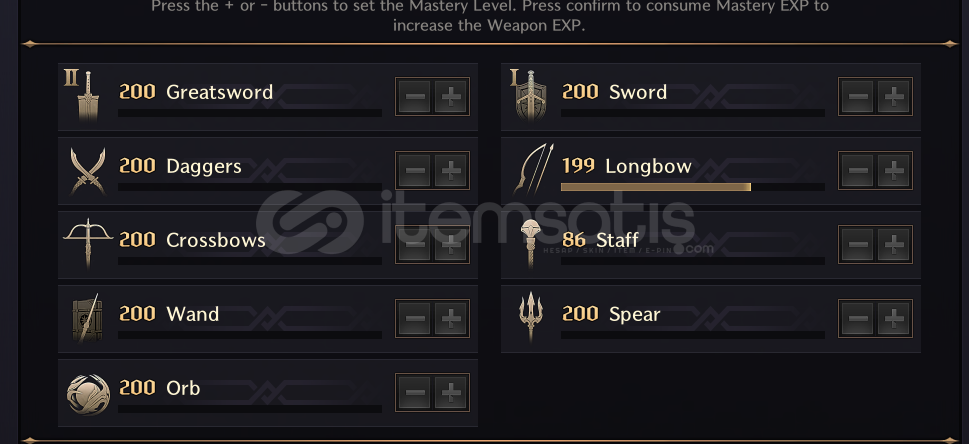Increase Greatsword mastery with plus button
This screenshot has height=444, width=969.
[x=451, y=96]
